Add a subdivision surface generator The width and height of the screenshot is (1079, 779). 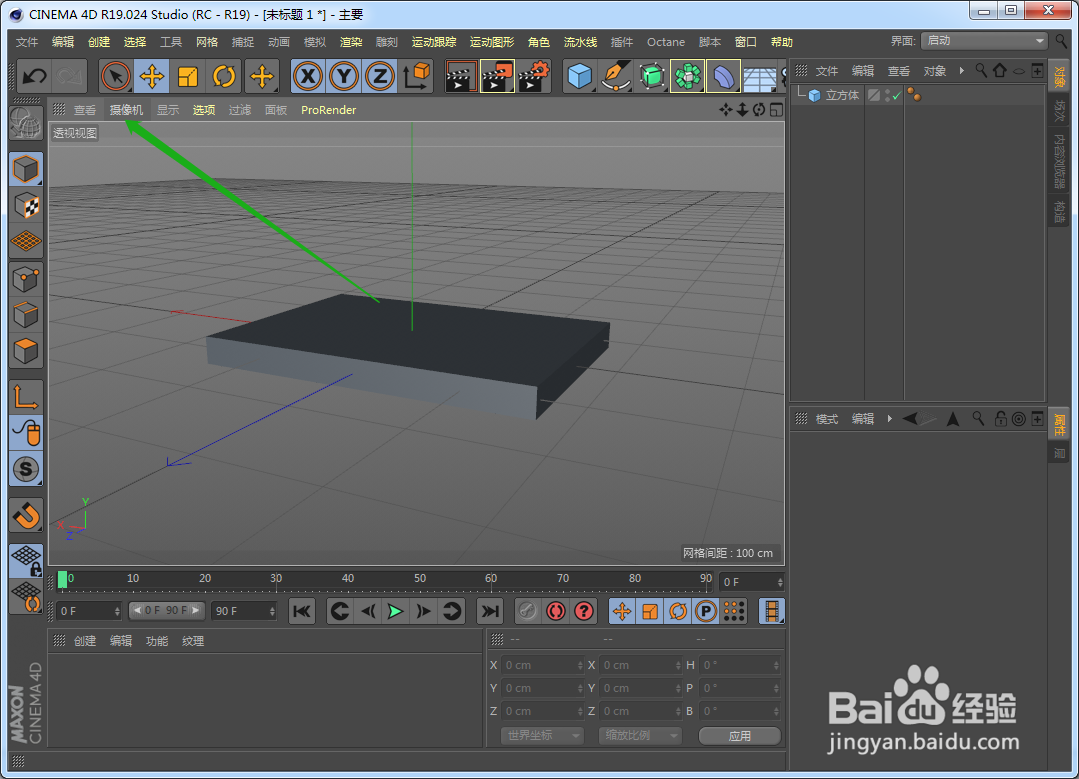pos(652,76)
